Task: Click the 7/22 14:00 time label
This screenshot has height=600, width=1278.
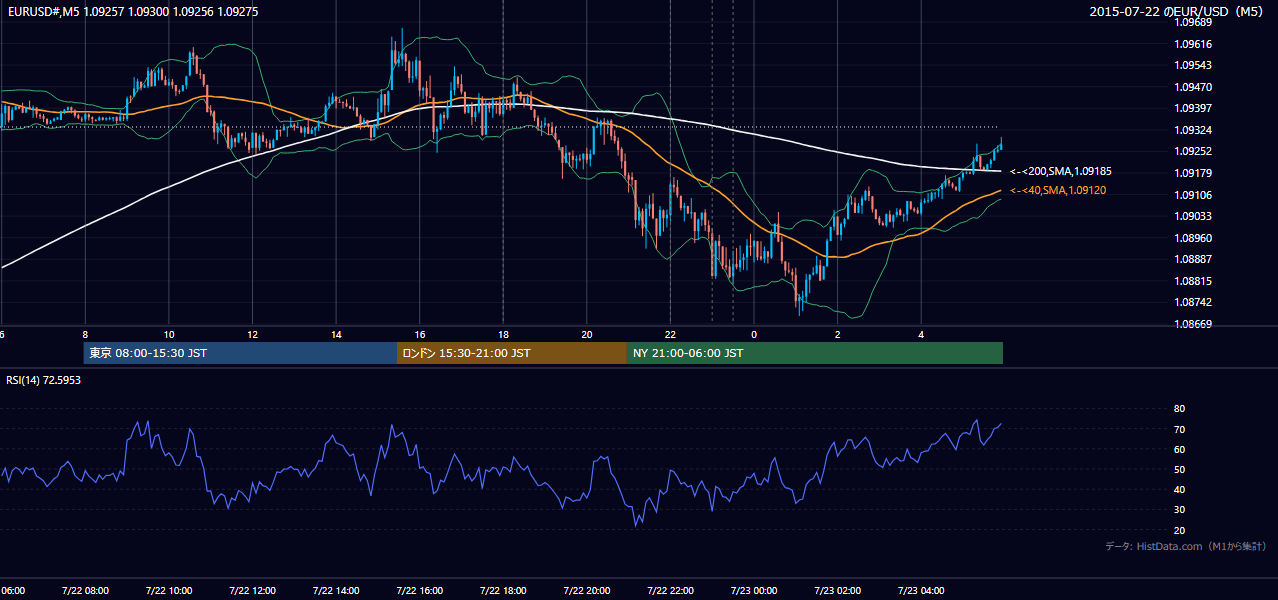Action: (336, 590)
